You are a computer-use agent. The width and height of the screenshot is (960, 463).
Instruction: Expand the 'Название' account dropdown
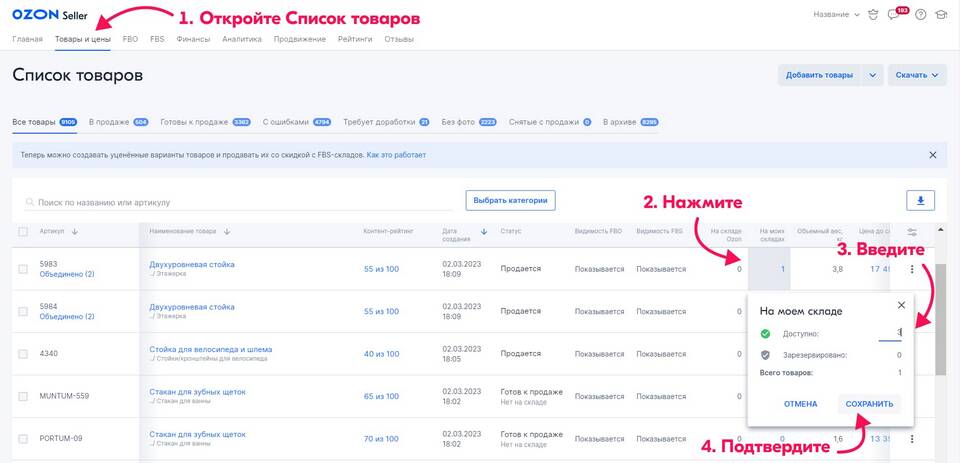pos(837,15)
